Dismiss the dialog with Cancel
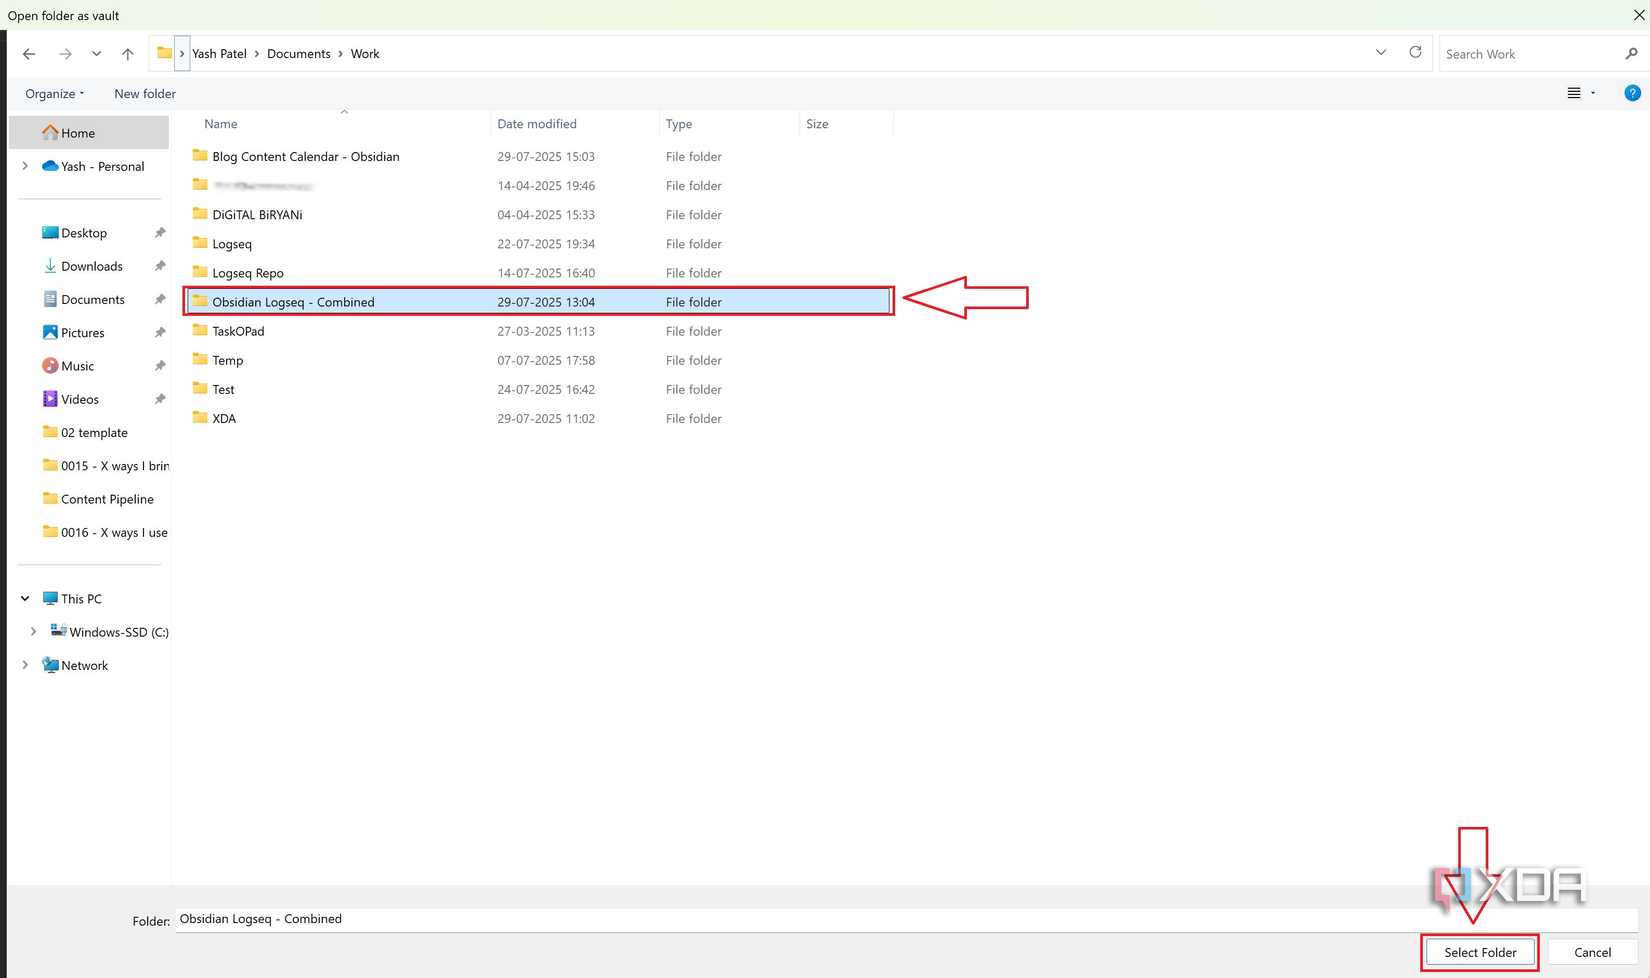The width and height of the screenshot is (1650, 978). click(x=1592, y=952)
